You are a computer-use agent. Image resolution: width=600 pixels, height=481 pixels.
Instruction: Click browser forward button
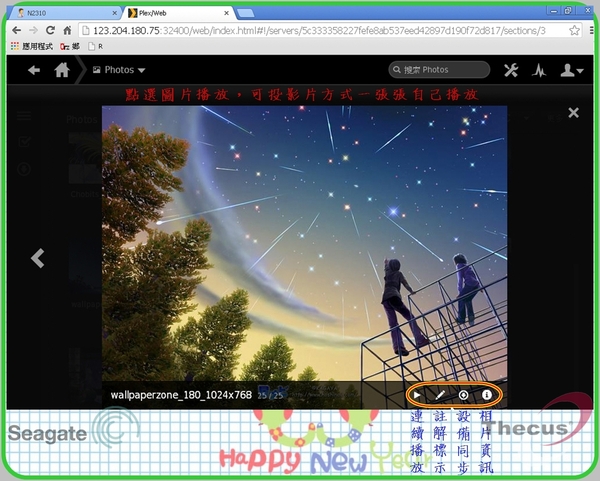coord(34,30)
